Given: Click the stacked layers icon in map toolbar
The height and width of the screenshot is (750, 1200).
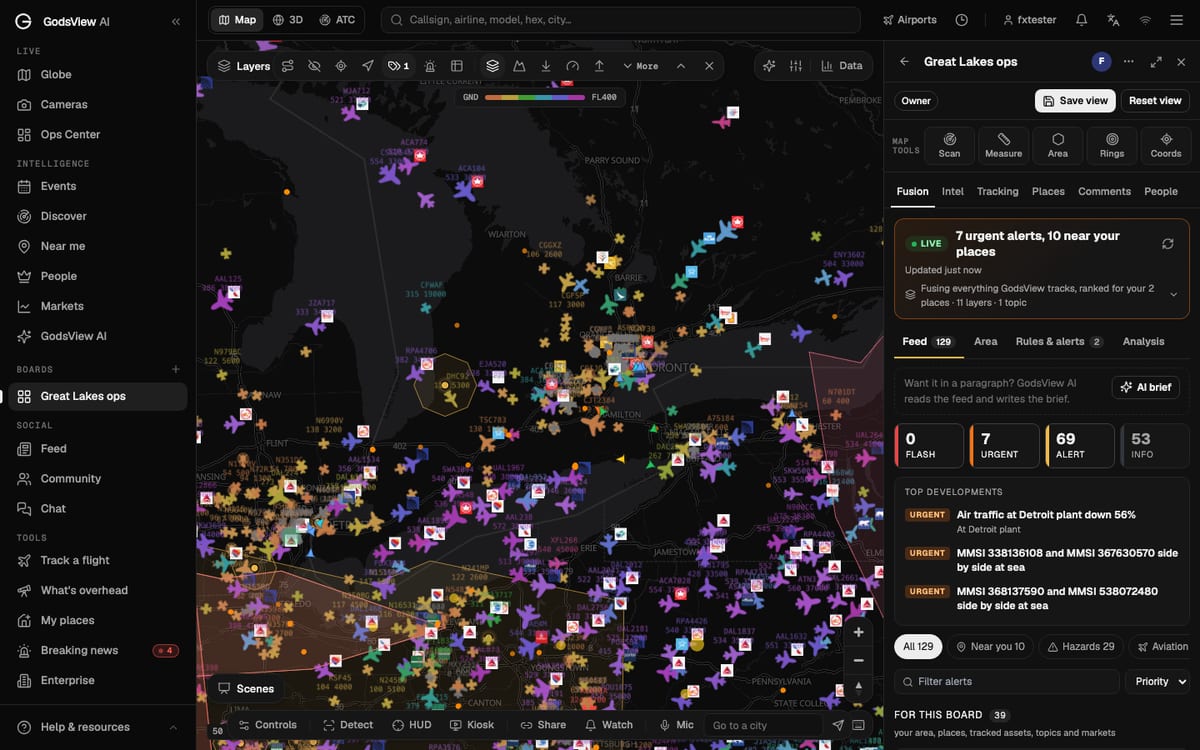Looking at the screenshot, I should (x=492, y=66).
